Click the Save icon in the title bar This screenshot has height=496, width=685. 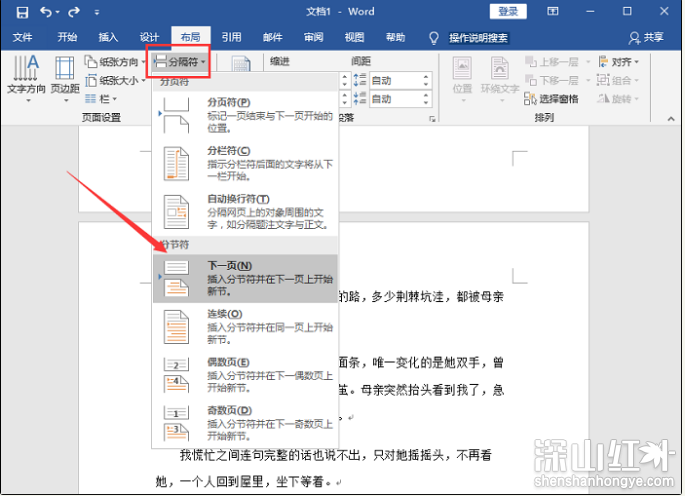20,12
